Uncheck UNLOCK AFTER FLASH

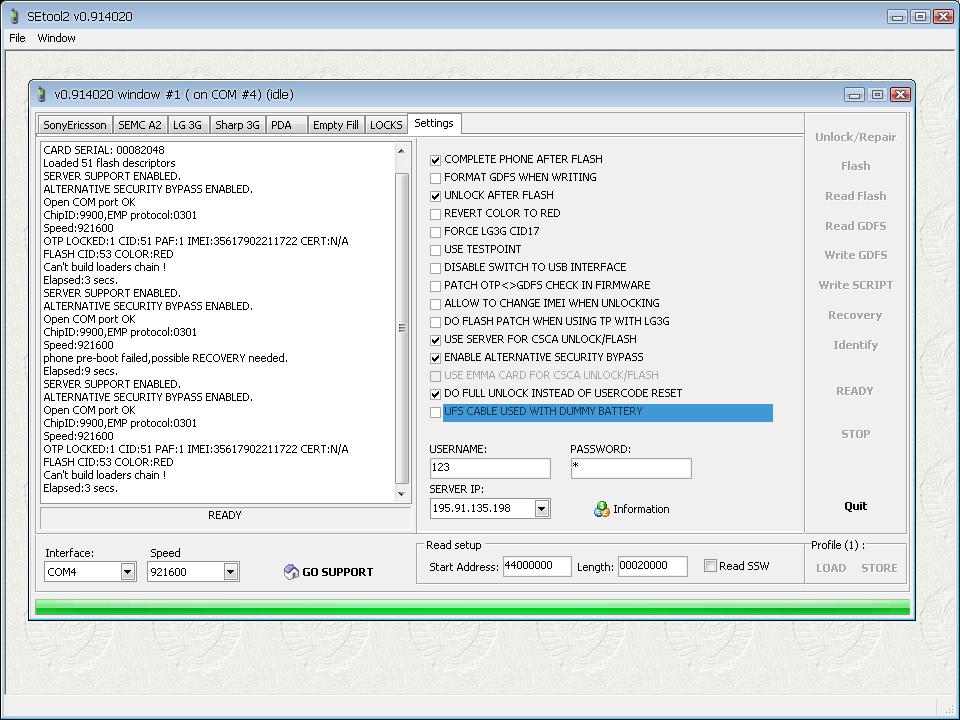tap(435, 197)
